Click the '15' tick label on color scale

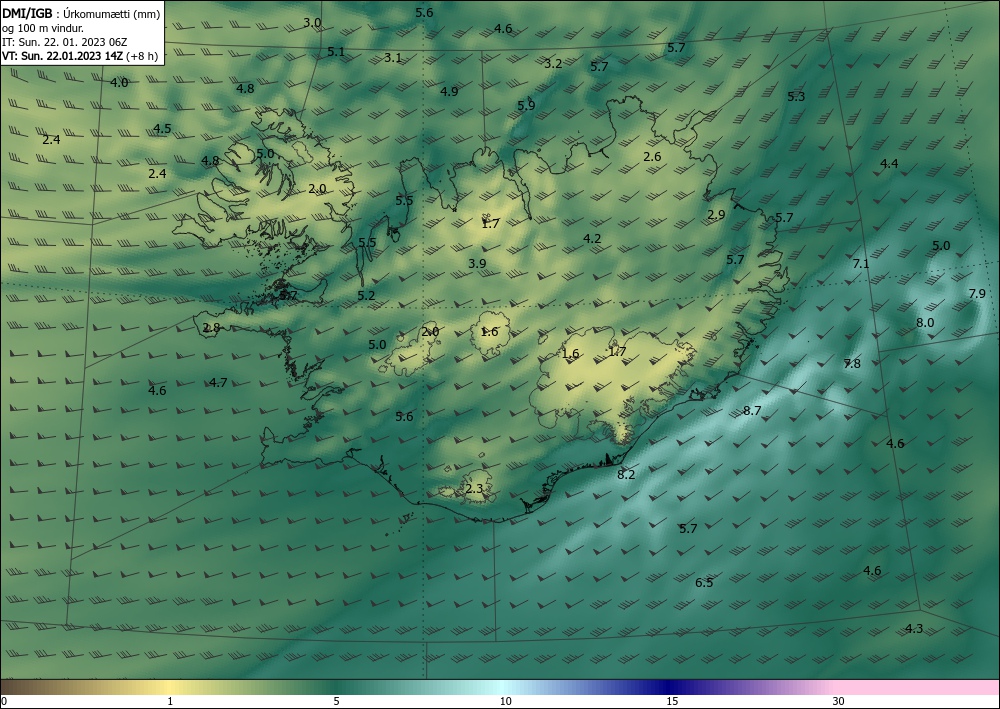pyautogui.click(x=672, y=701)
